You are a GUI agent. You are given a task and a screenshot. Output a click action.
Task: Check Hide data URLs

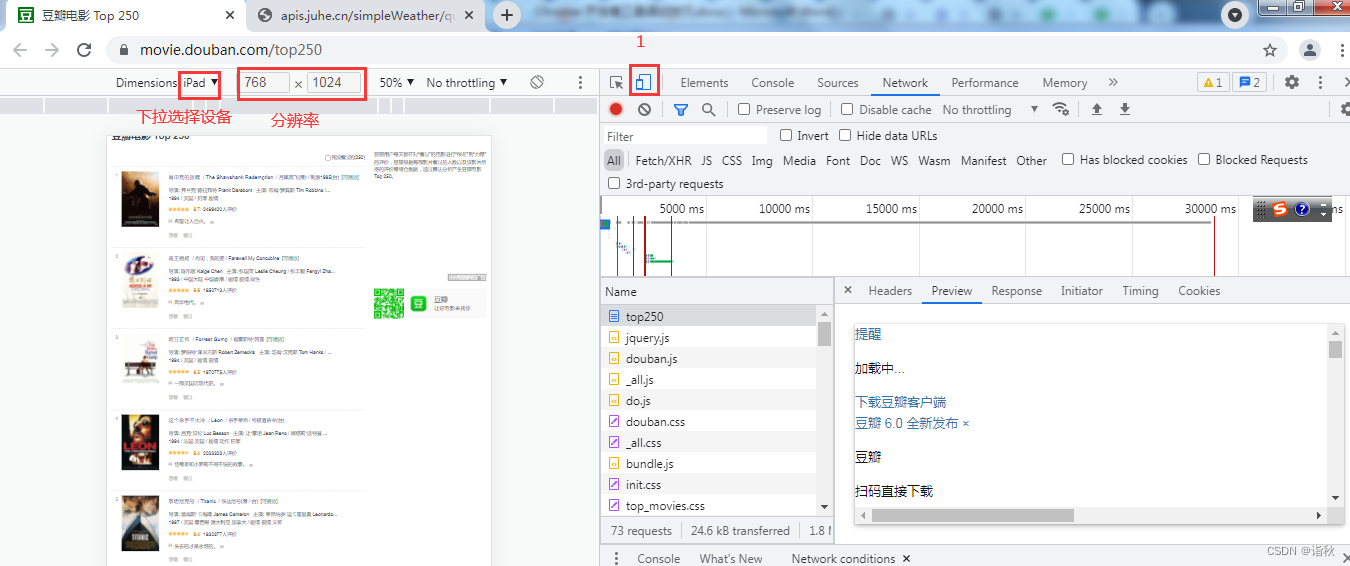pyautogui.click(x=845, y=135)
